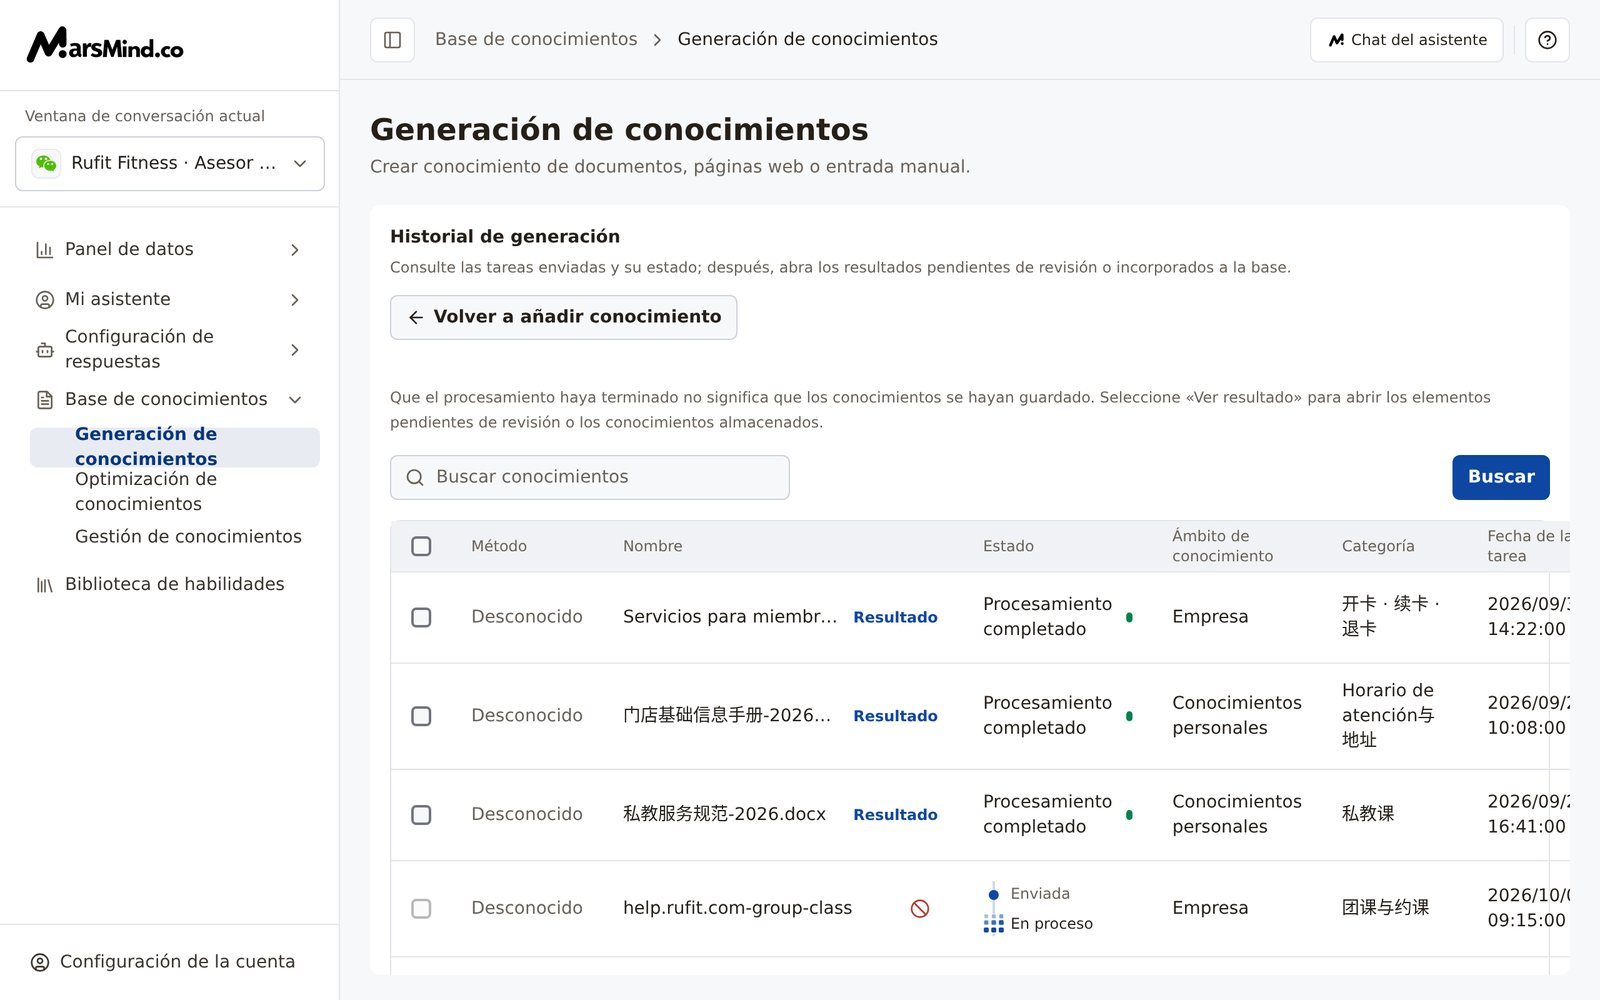Open the Rufit Fitness conversation dropdown
This screenshot has height=1000, width=1600.
click(x=170, y=163)
